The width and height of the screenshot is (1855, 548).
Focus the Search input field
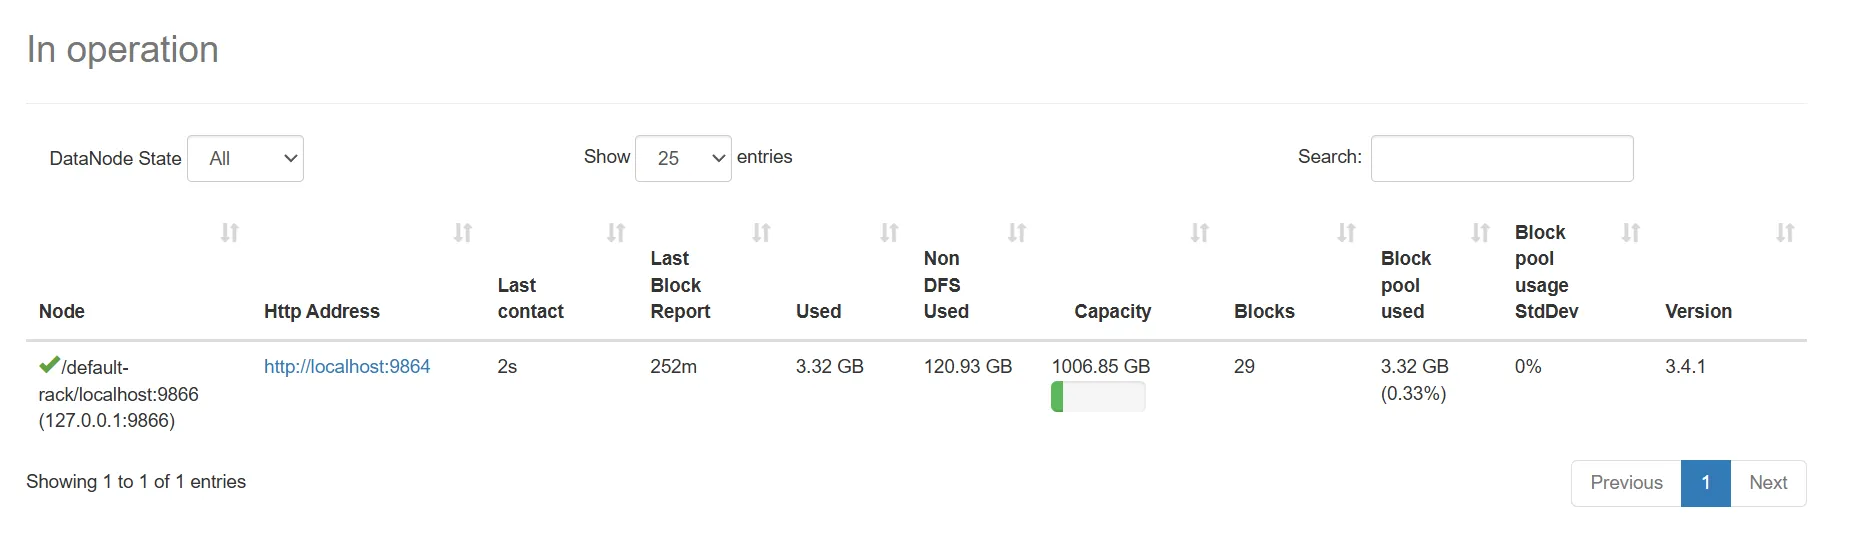1501,159
